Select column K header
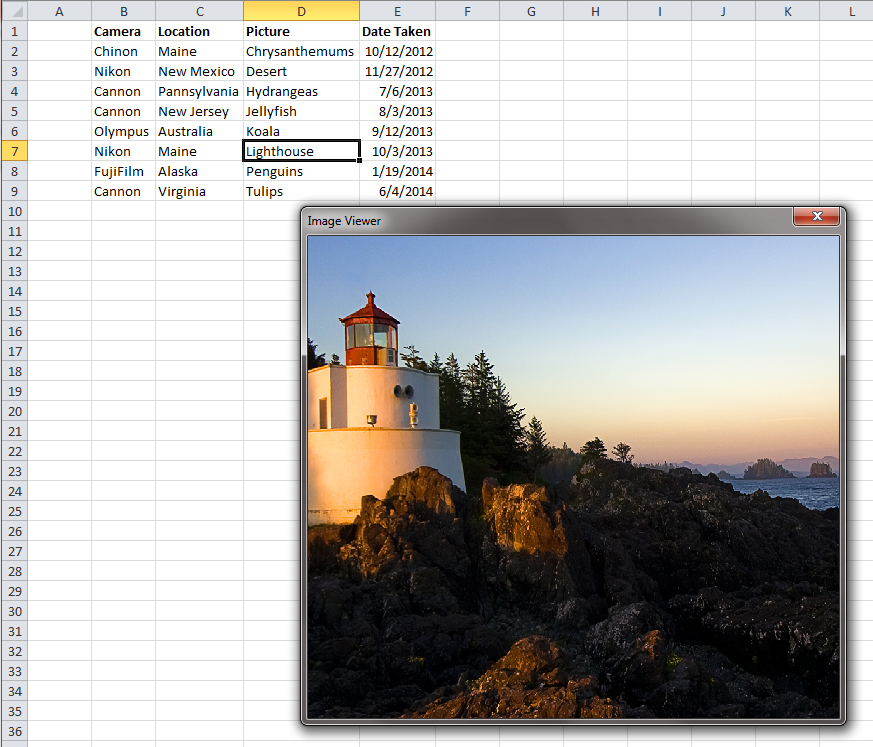The image size is (873, 747). [x=788, y=11]
